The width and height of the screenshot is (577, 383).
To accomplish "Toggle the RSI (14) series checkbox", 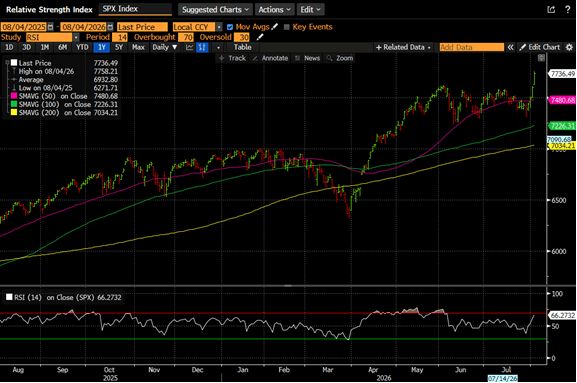I will click(x=9, y=297).
